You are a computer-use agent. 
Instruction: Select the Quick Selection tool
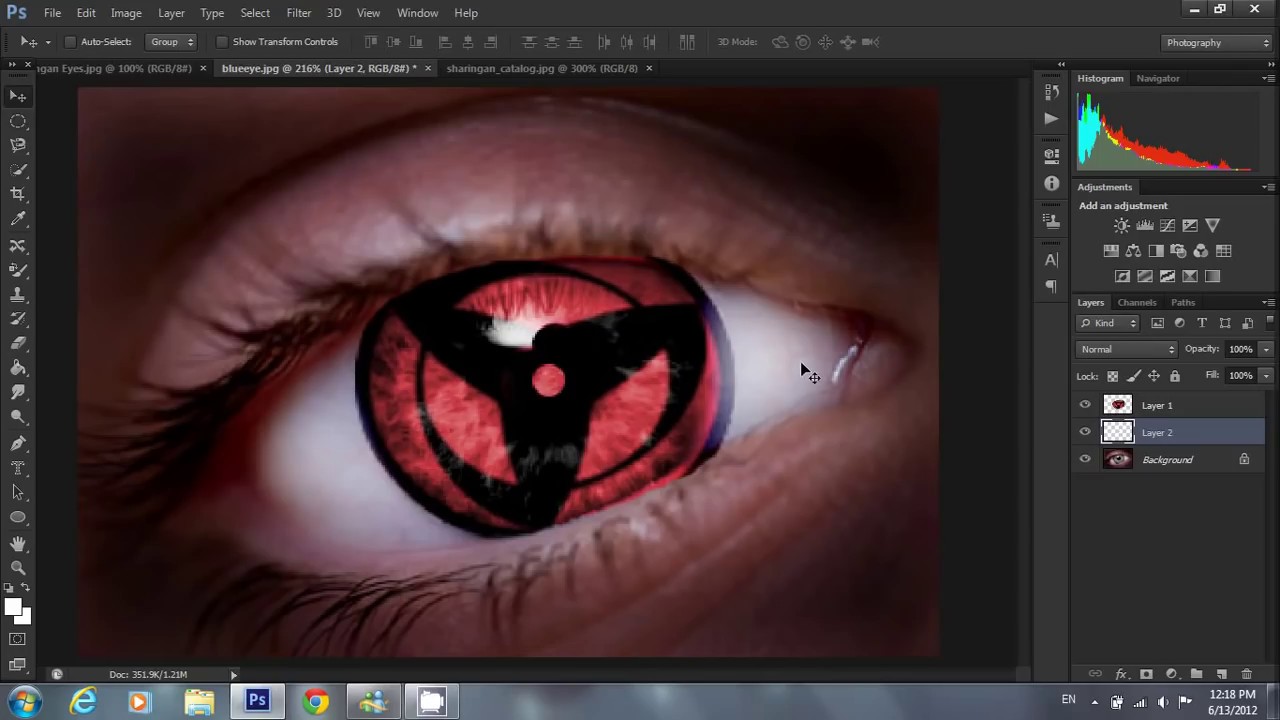pyautogui.click(x=18, y=170)
